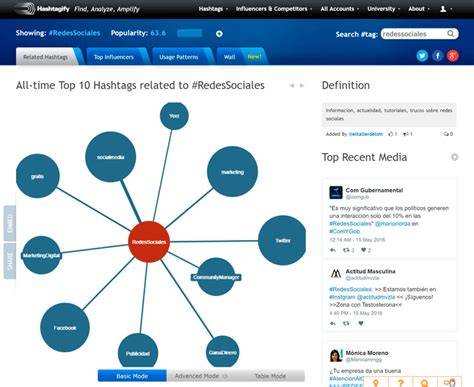The image size is (474, 387).
Task: Click the question mark icon in the bottom-right bar
Action: (400, 383)
